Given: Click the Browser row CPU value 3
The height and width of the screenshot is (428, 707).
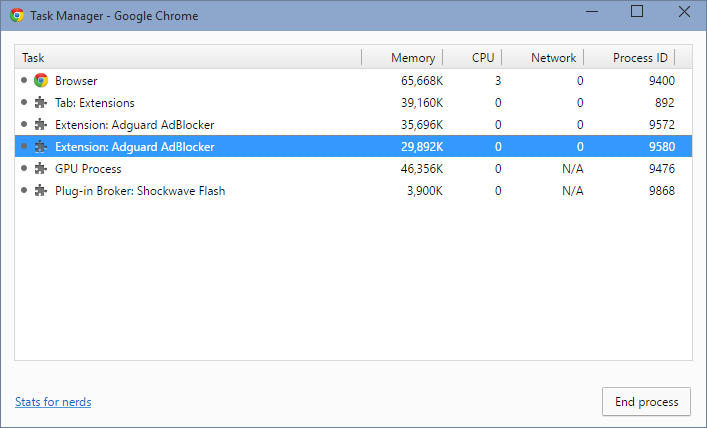Looking at the screenshot, I should (498, 81).
